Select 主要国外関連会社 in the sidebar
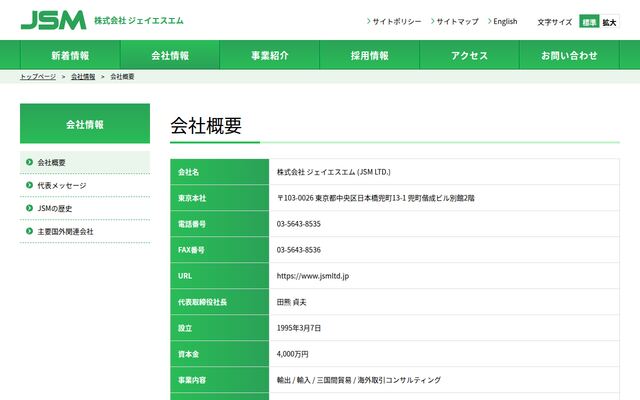Viewport: 640px width, 400px height. click(85, 231)
